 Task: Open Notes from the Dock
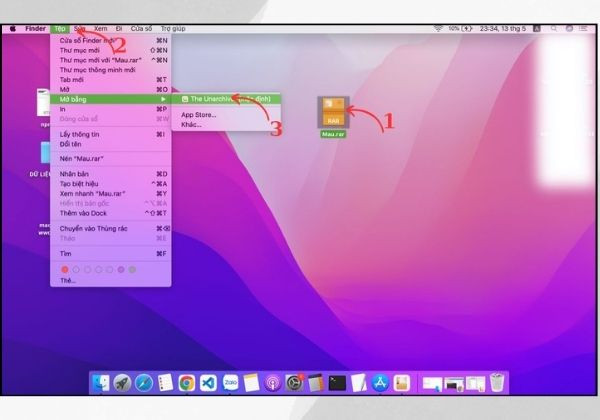[251, 383]
